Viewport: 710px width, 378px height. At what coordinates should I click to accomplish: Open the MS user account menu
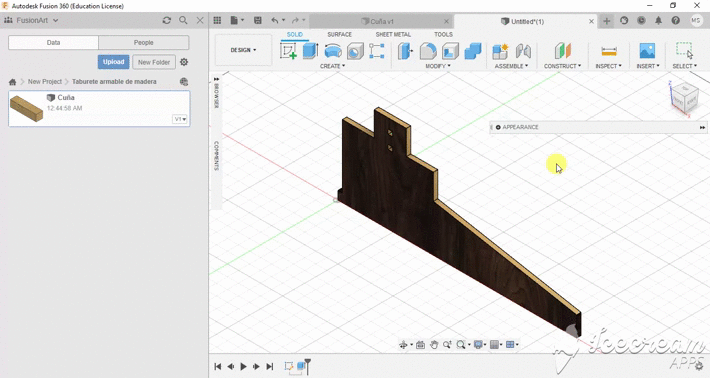[696, 20]
